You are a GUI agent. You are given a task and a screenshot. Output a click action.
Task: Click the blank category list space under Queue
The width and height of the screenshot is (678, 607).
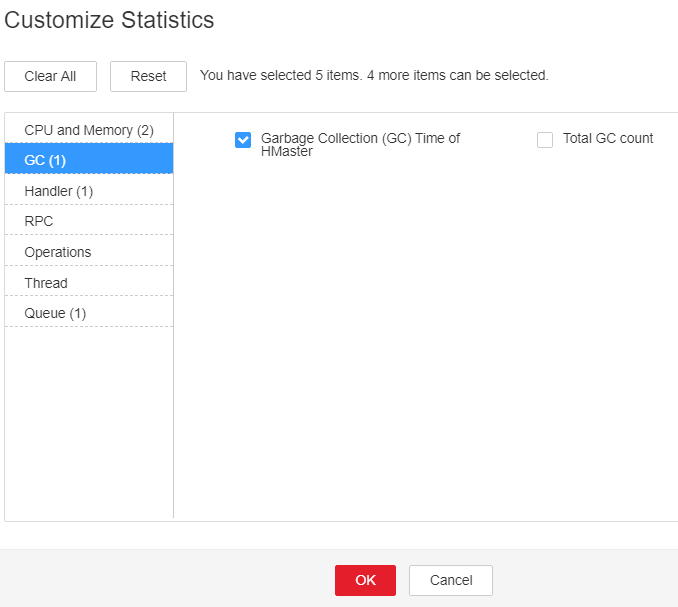pyautogui.click(x=89, y=422)
